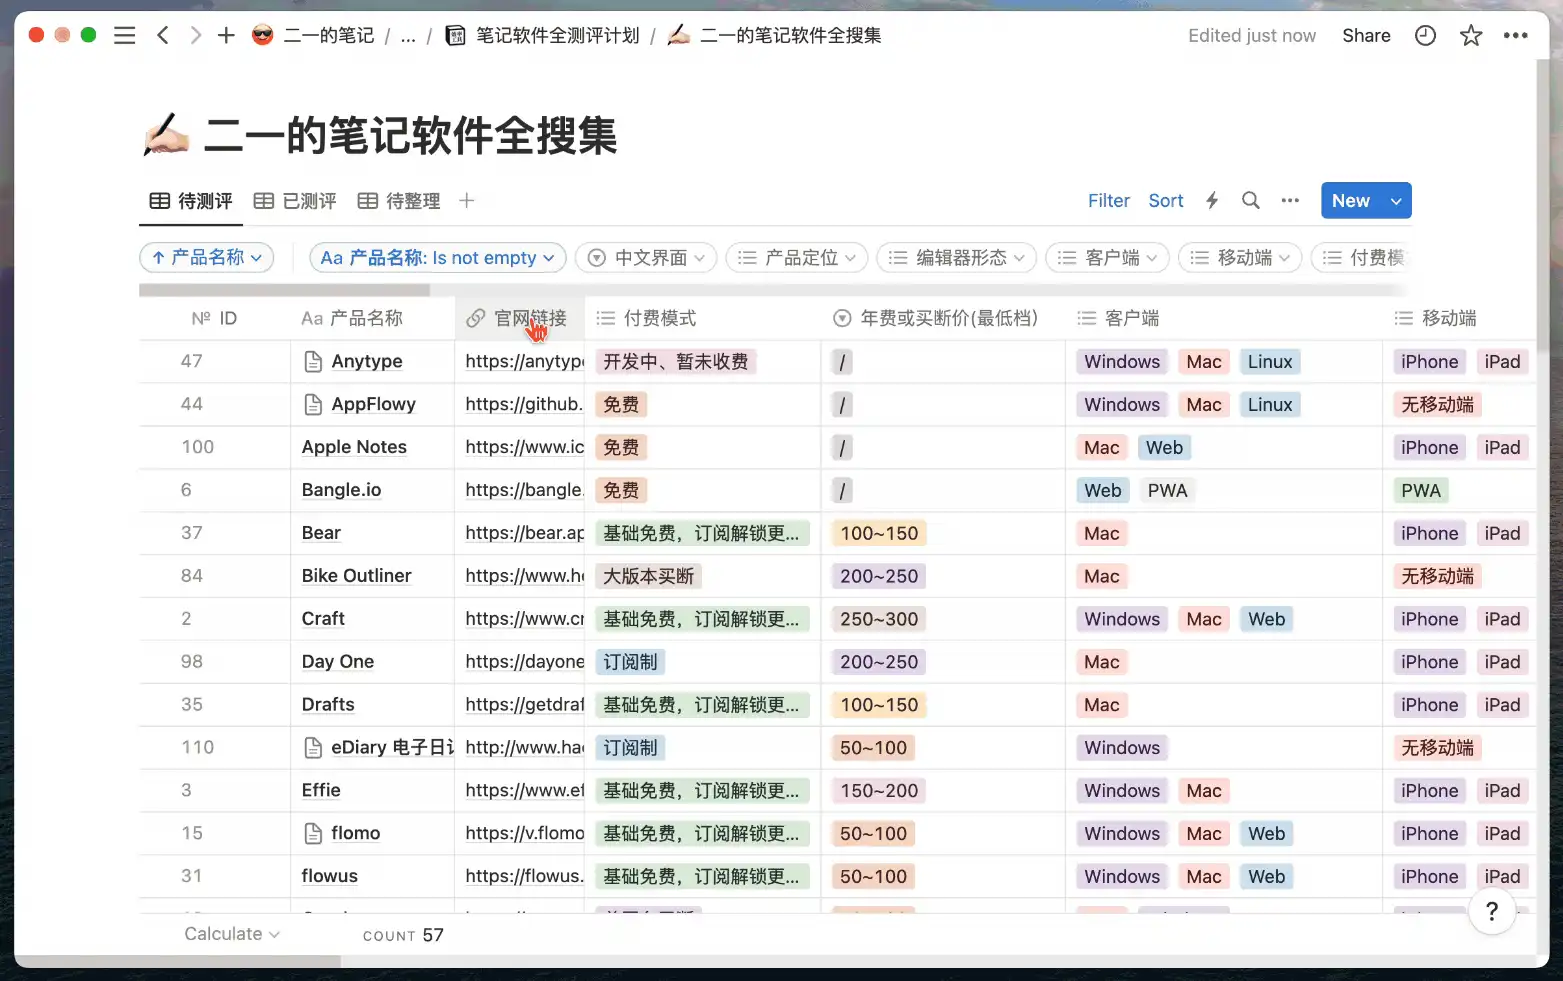Open the Calculate dropdown at table bottom
The image size is (1563, 981).
pos(231,934)
